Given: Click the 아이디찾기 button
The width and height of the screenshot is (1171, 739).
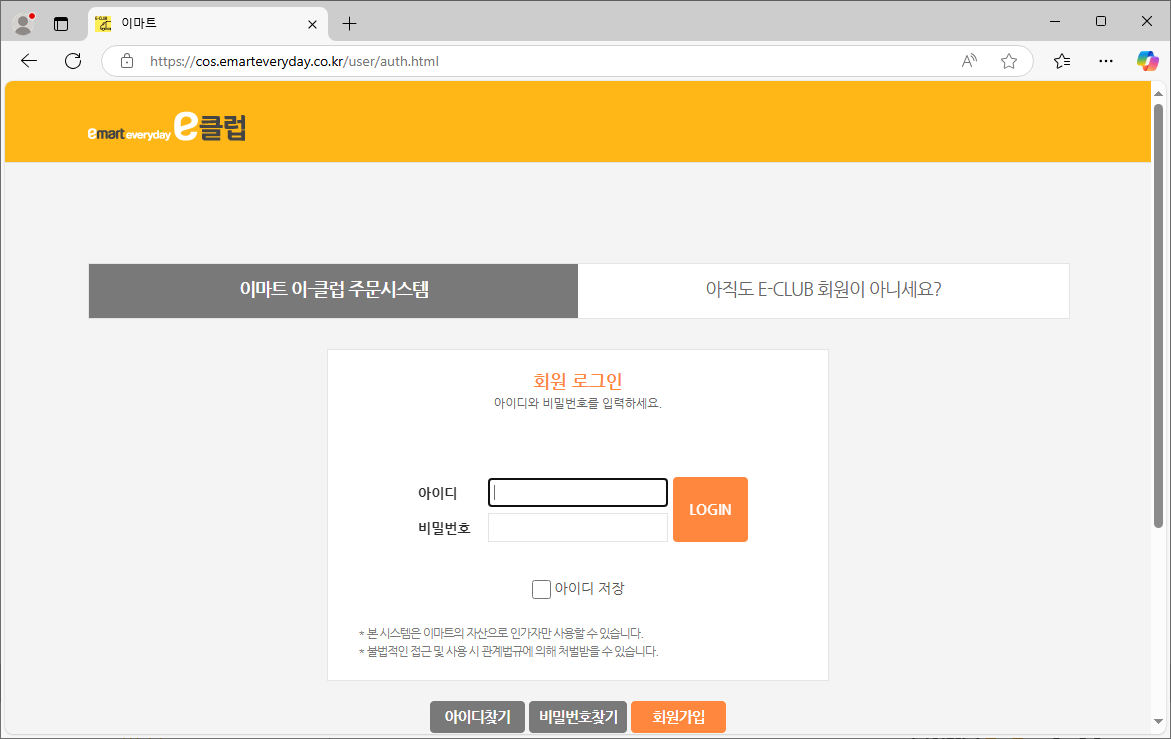Looking at the screenshot, I should tap(477, 717).
